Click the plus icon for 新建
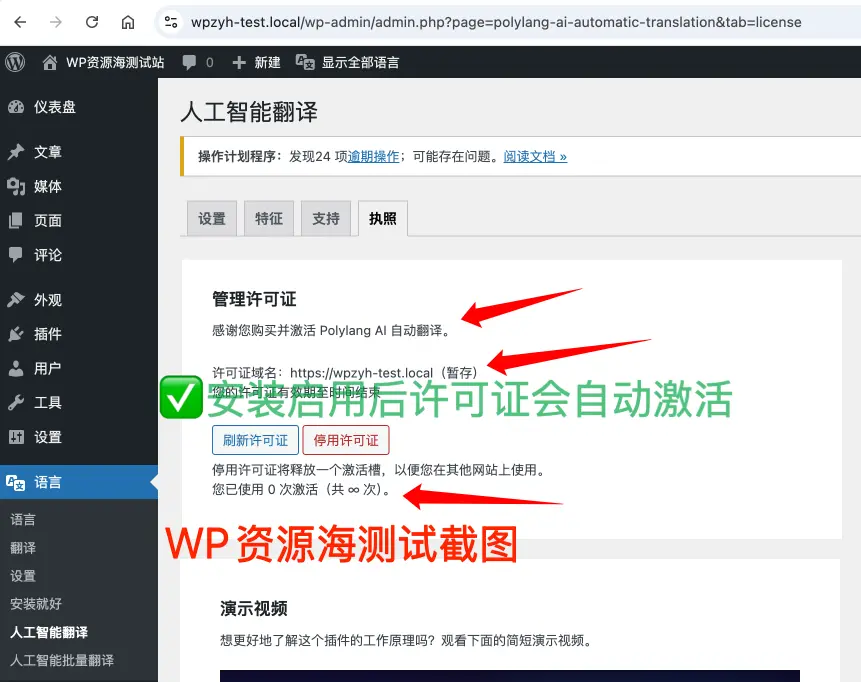The width and height of the screenshot is (861, 682). coord(239,63)
